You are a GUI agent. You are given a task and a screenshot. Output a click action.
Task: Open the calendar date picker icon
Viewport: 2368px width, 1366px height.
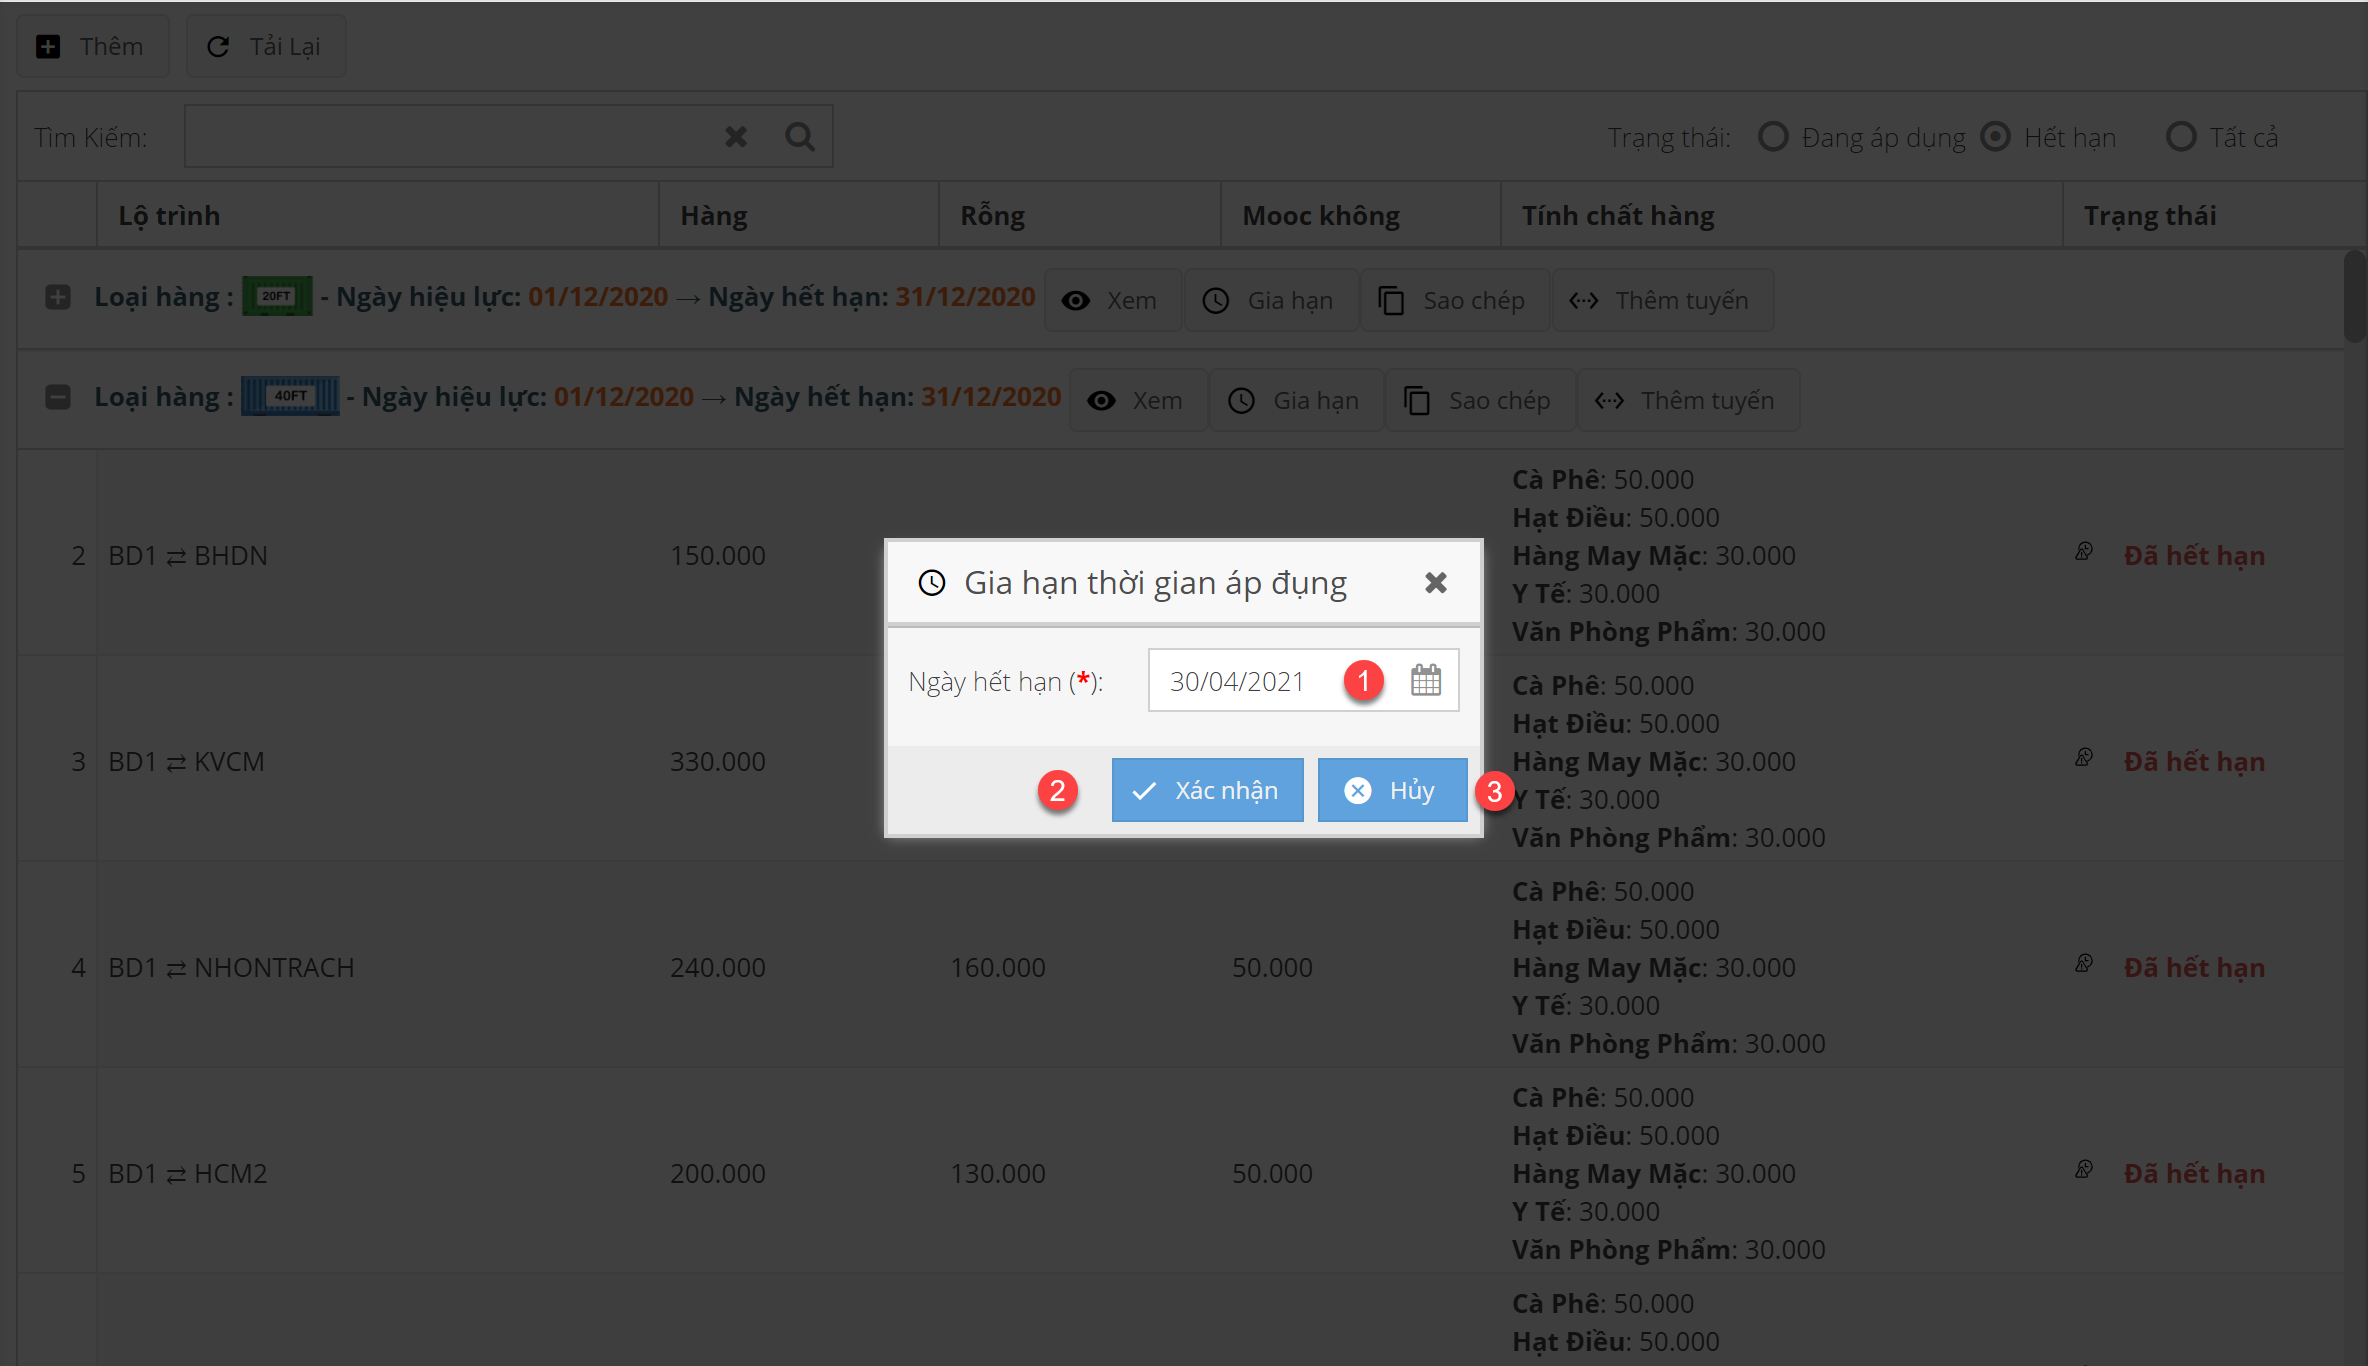pos(1425,681)
